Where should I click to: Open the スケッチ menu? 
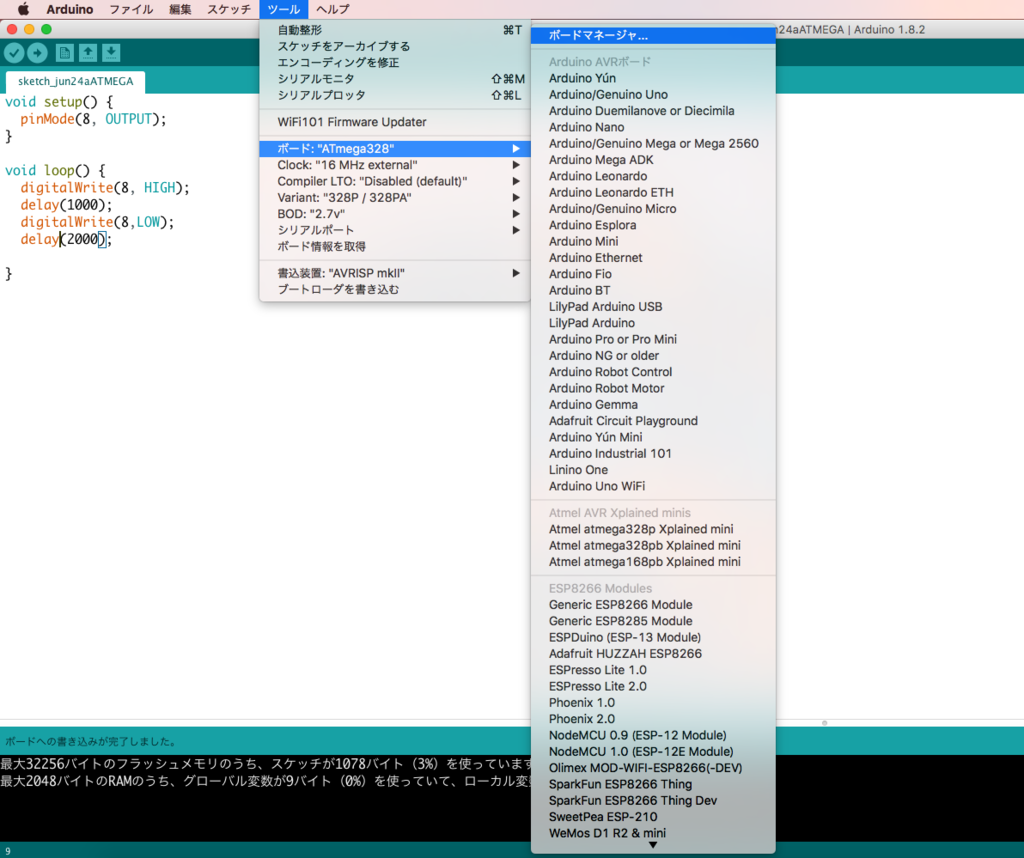tap(229, 9)
